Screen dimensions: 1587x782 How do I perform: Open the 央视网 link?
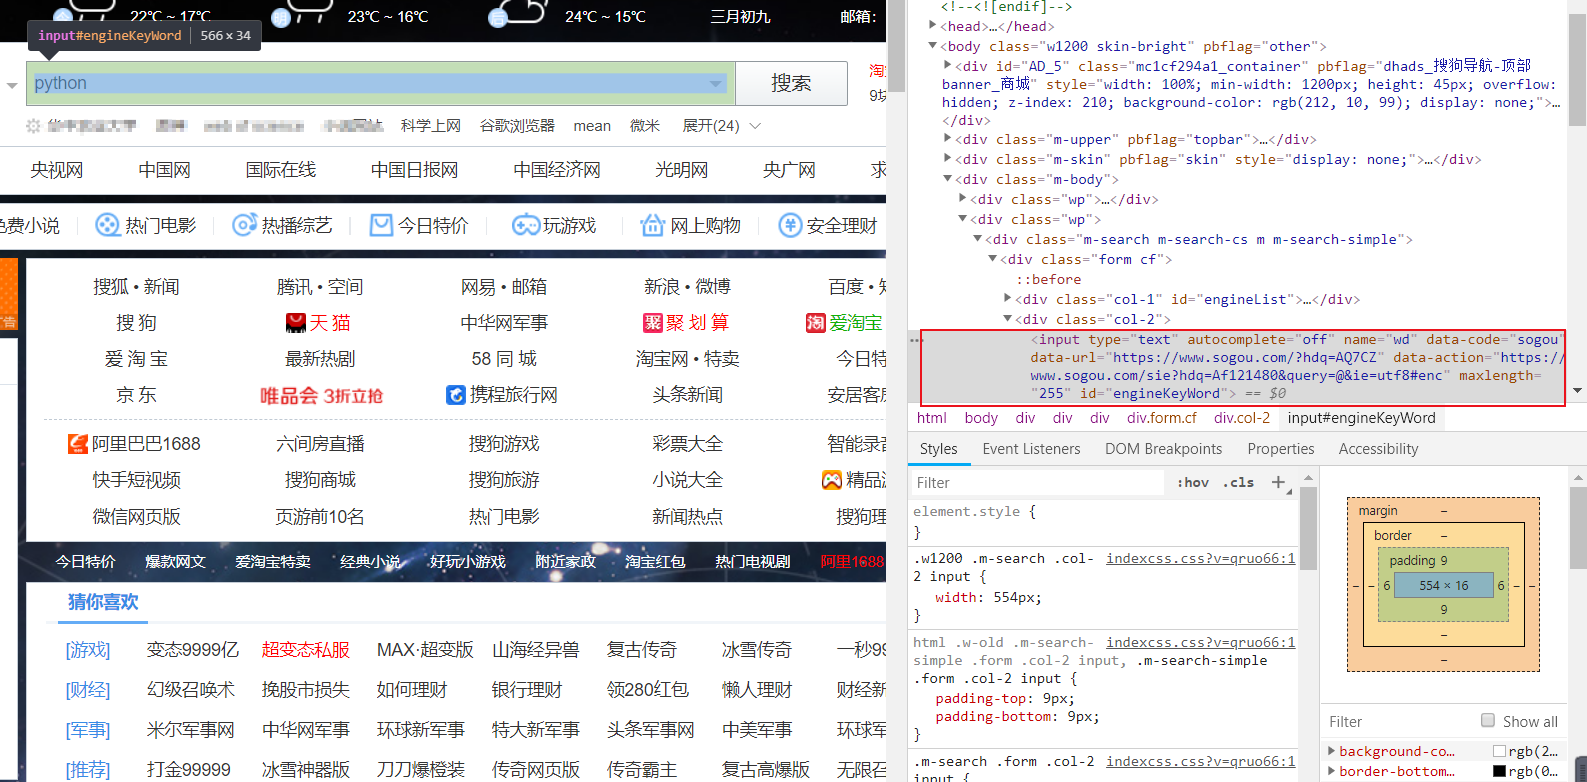coord(56,170)
